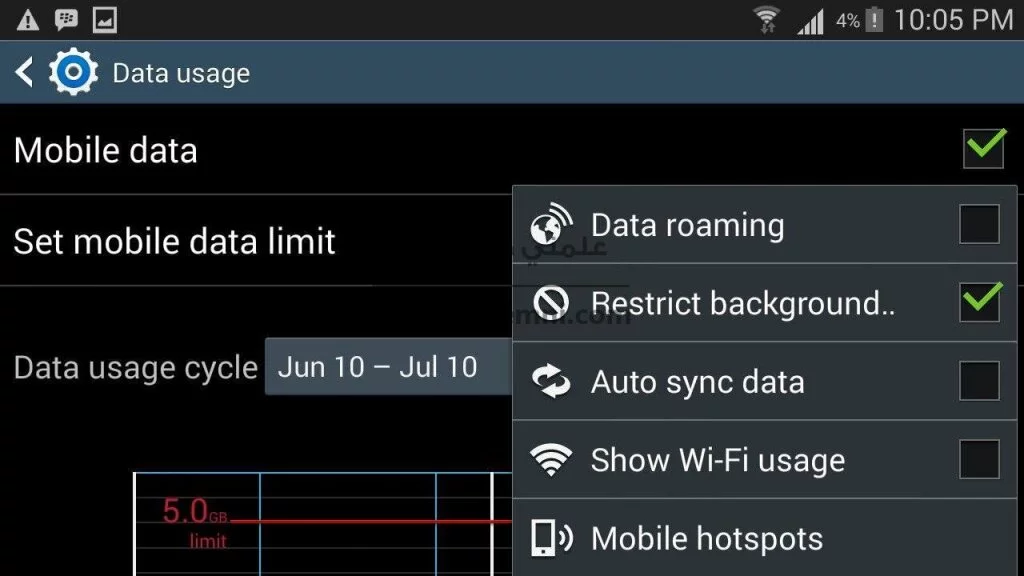Viewport: 1024px width, 576px height.
Task: Enable the Show Wi-Fi usage checkbox
Action: [x=979, y=460]
